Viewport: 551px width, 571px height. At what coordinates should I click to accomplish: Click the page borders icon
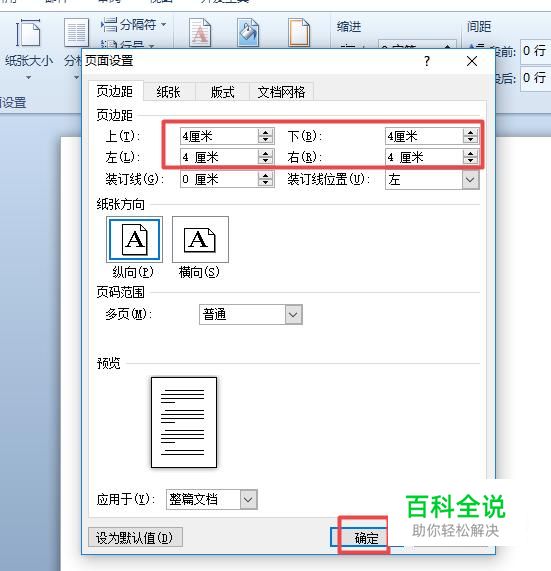click(299, 33)
